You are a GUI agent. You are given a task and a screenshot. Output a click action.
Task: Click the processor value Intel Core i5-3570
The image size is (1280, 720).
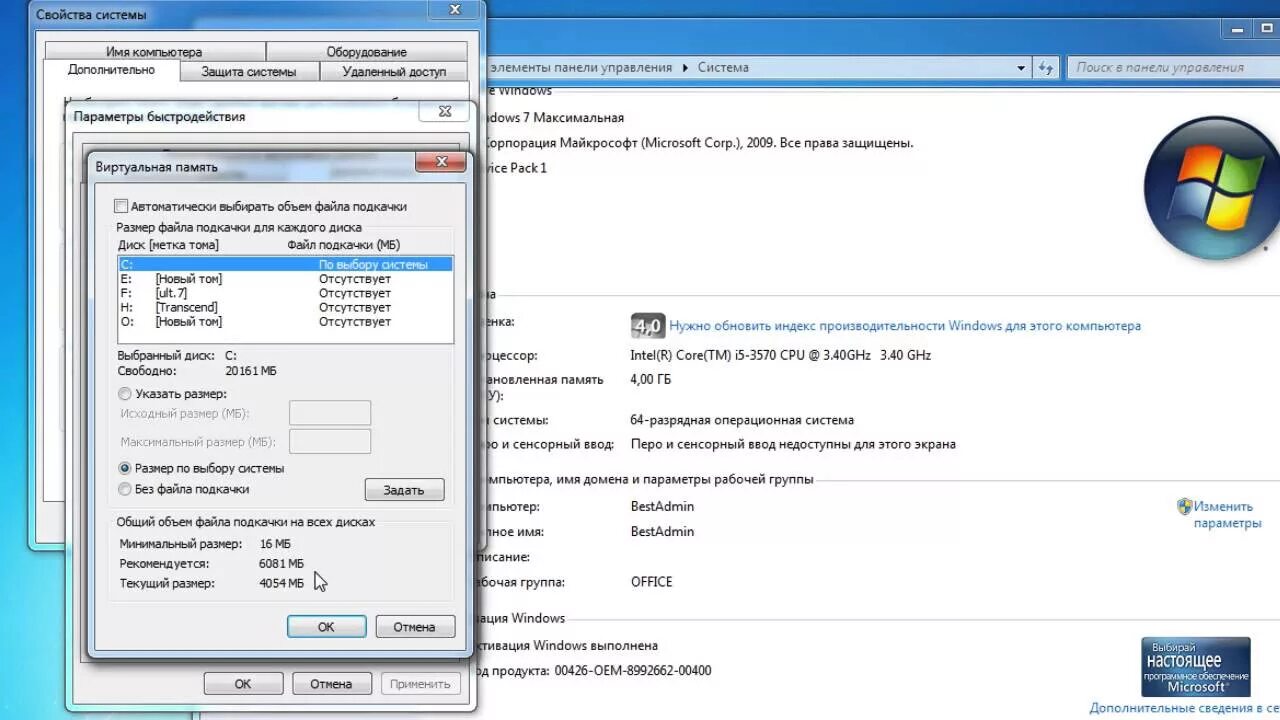(781, 355)
